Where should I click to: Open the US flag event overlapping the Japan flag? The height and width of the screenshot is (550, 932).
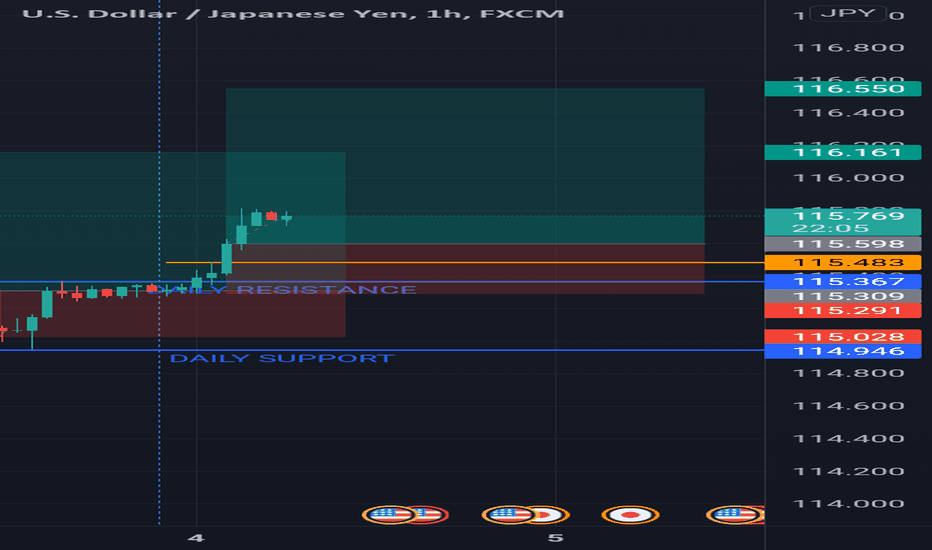tap(508, 514)
